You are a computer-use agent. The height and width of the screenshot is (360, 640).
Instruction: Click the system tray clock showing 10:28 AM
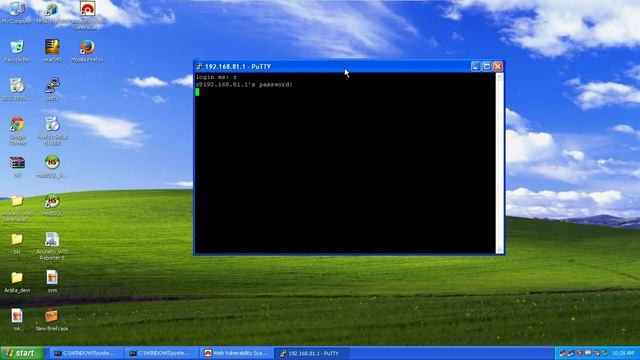point(623,353)
